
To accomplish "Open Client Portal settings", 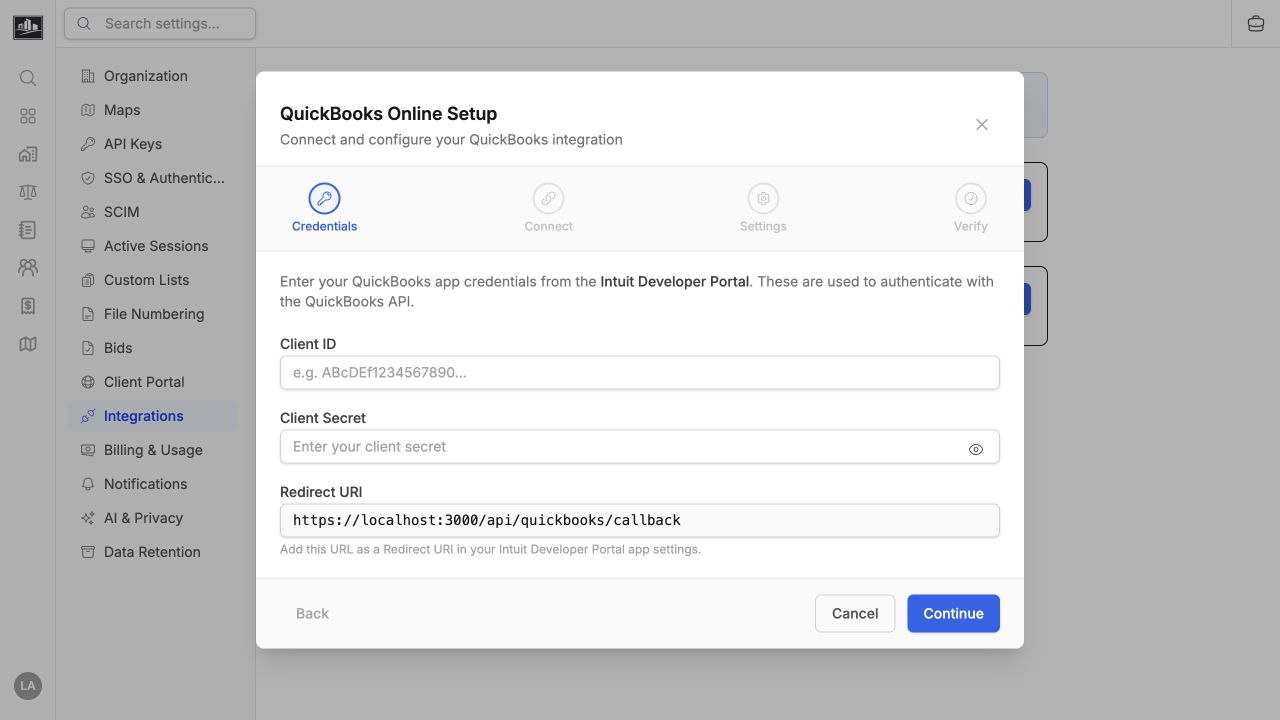I will (152, 382).
